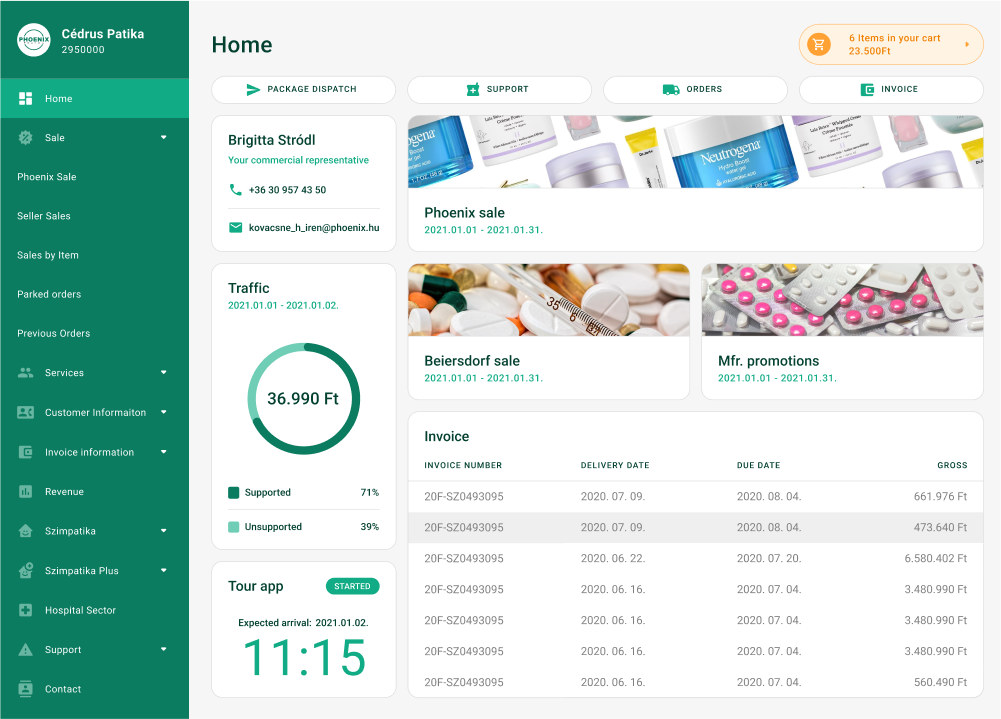Click the kovacsne_h_iren@phoenix.hu email address

click(314, 227)
